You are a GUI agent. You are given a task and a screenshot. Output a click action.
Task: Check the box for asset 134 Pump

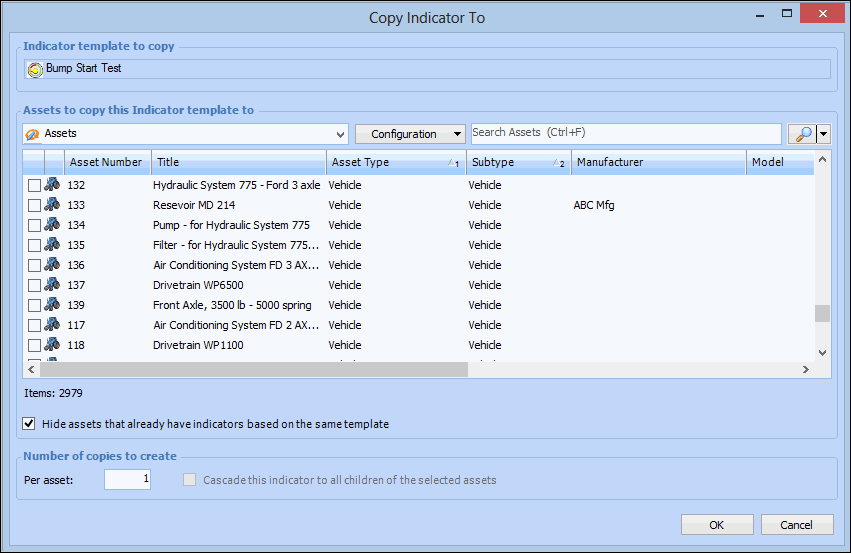click(x=34, y=225)
